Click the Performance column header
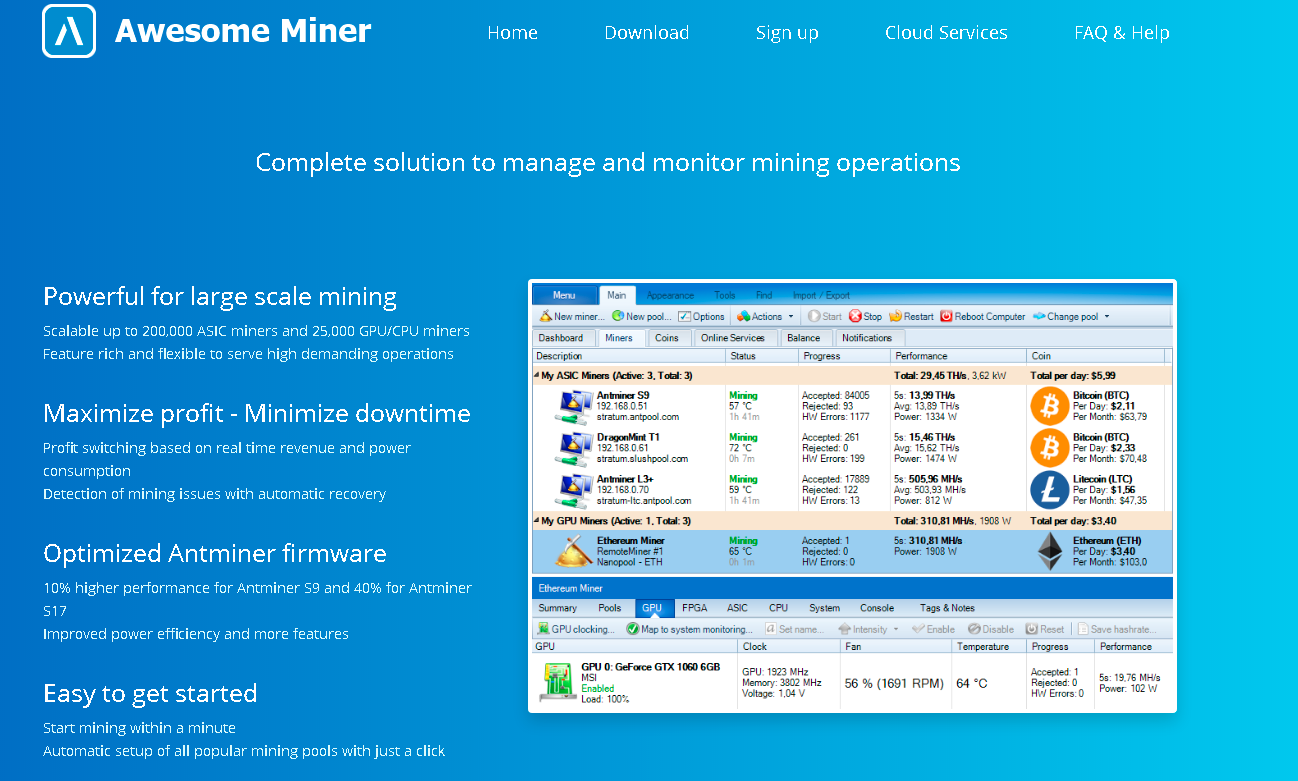Viewport: 1298px width, 781px height. click(x=958, y=356)
